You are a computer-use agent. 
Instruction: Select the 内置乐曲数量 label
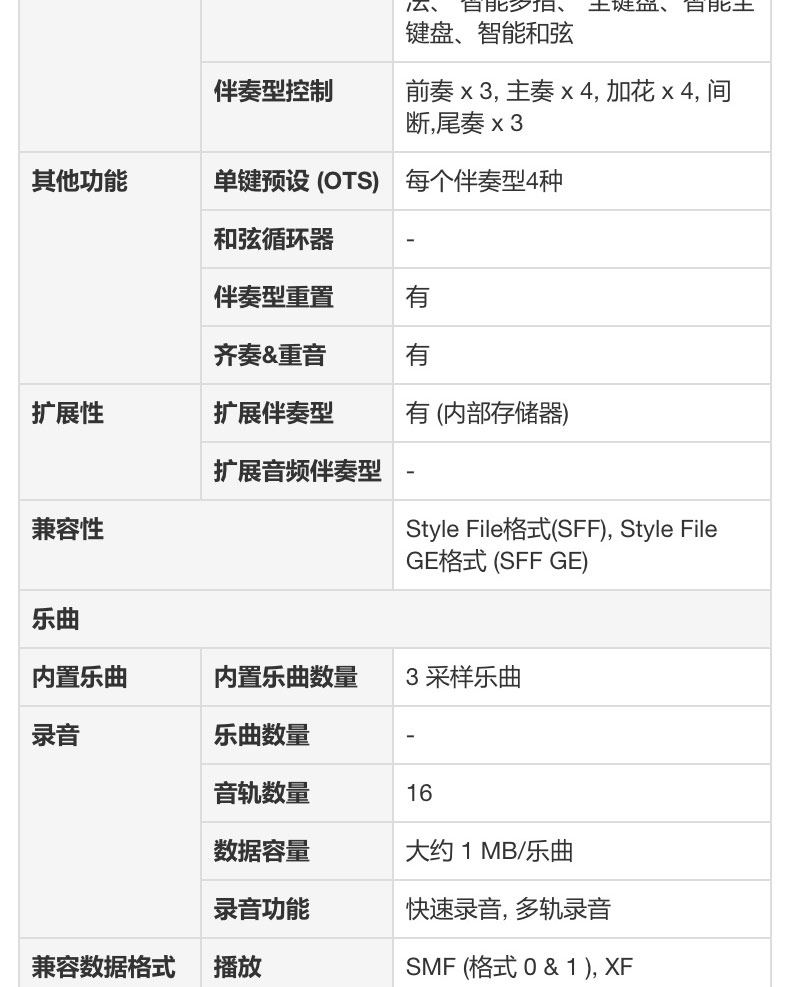coord(285,678)
